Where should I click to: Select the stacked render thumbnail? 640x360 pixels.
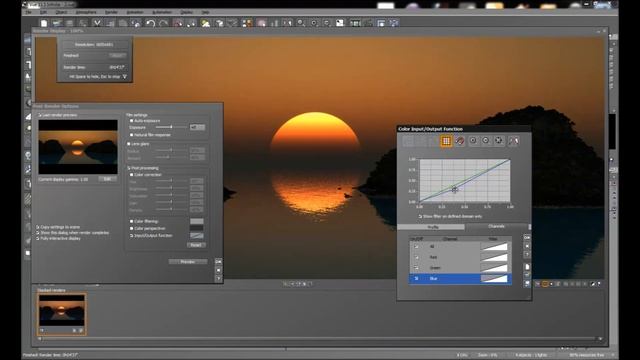coord(62,314)
